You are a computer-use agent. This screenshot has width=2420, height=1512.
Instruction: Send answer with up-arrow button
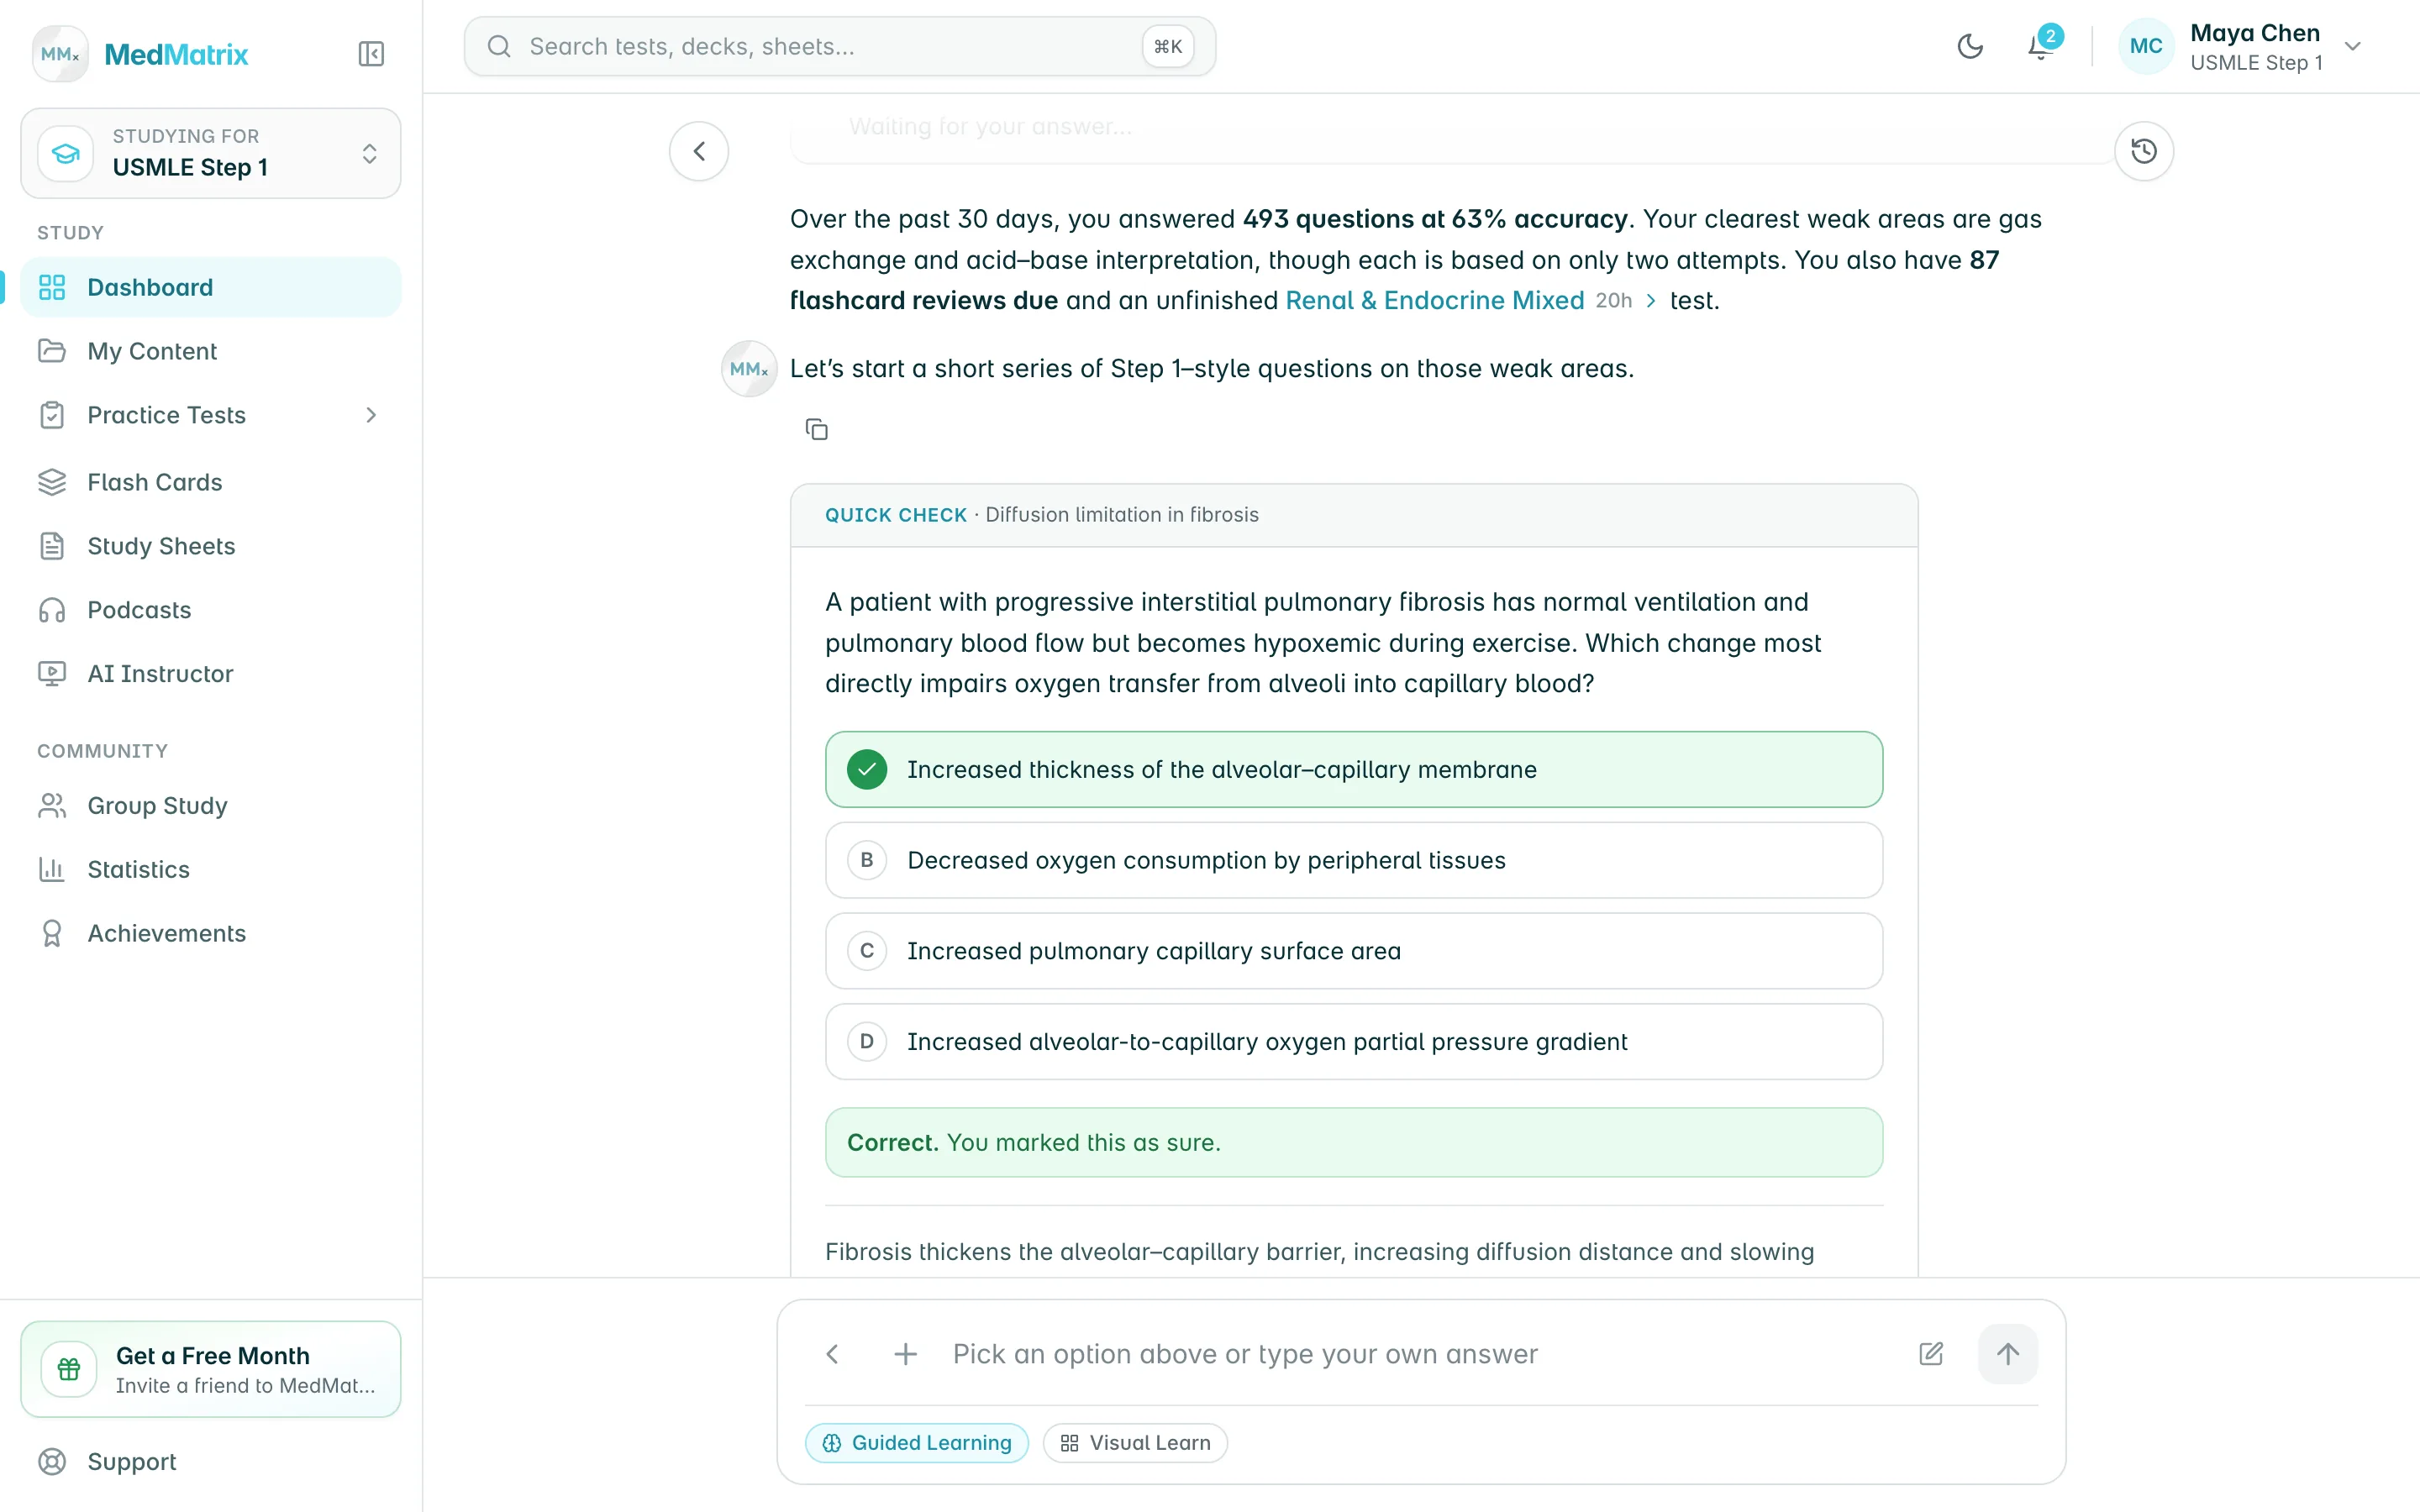[2008, 1354]
